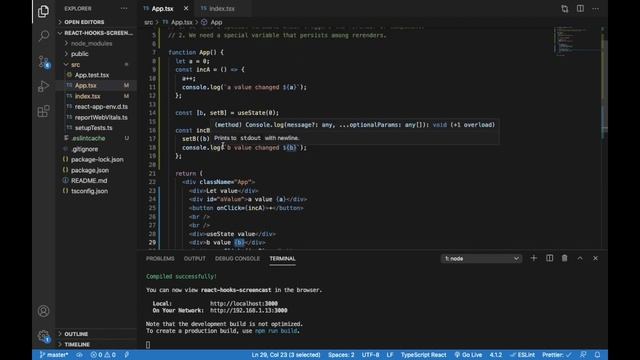Viewport: 640px width, 360px height.
Task: Open README.md file
Action: pyautogui.click(x=89, y=180)
